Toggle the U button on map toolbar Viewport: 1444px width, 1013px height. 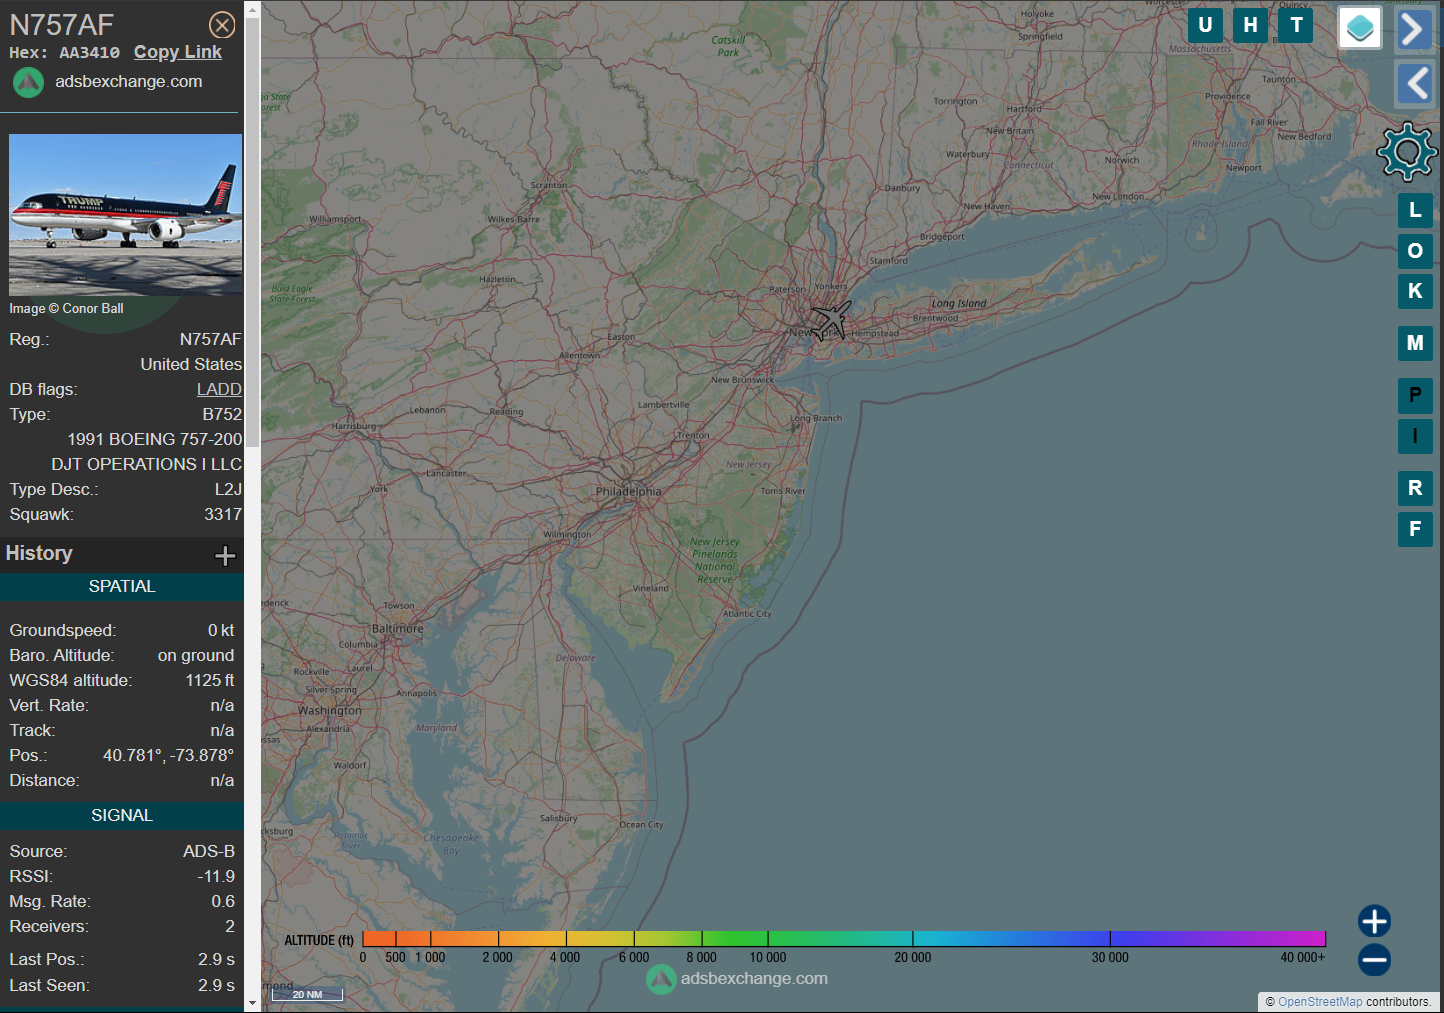[1205, 25]
